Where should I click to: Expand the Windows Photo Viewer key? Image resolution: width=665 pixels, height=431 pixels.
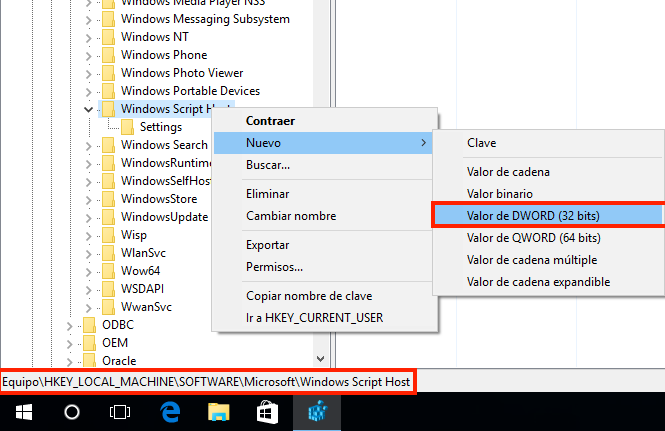[88, 74]
